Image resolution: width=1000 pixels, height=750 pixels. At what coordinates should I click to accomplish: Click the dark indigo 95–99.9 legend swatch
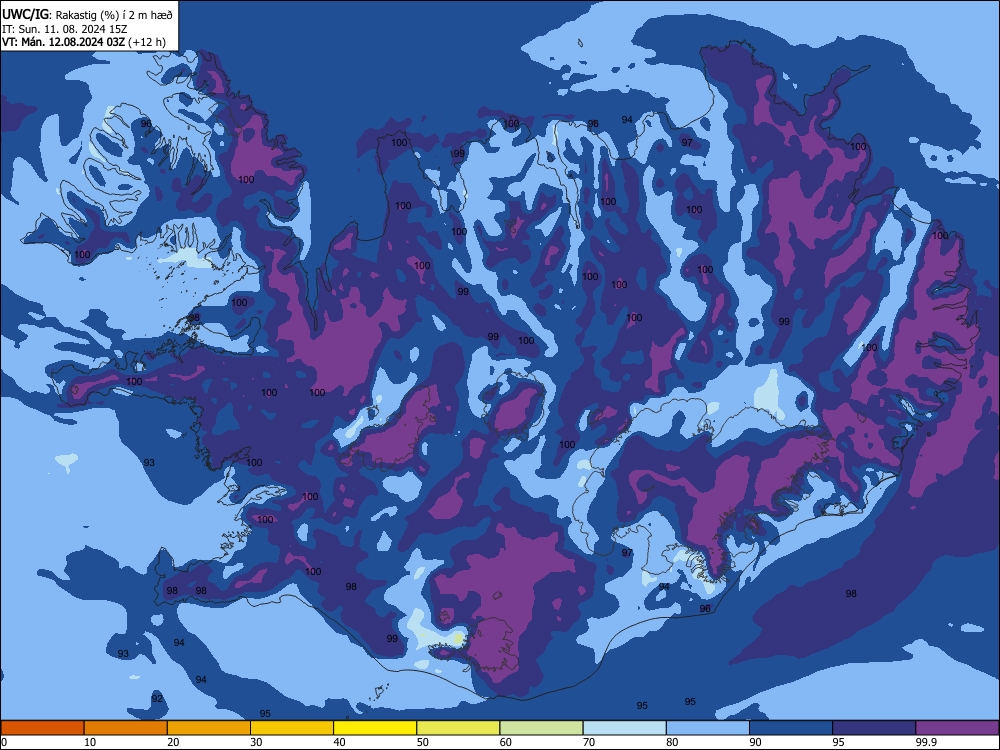point(874,728)
